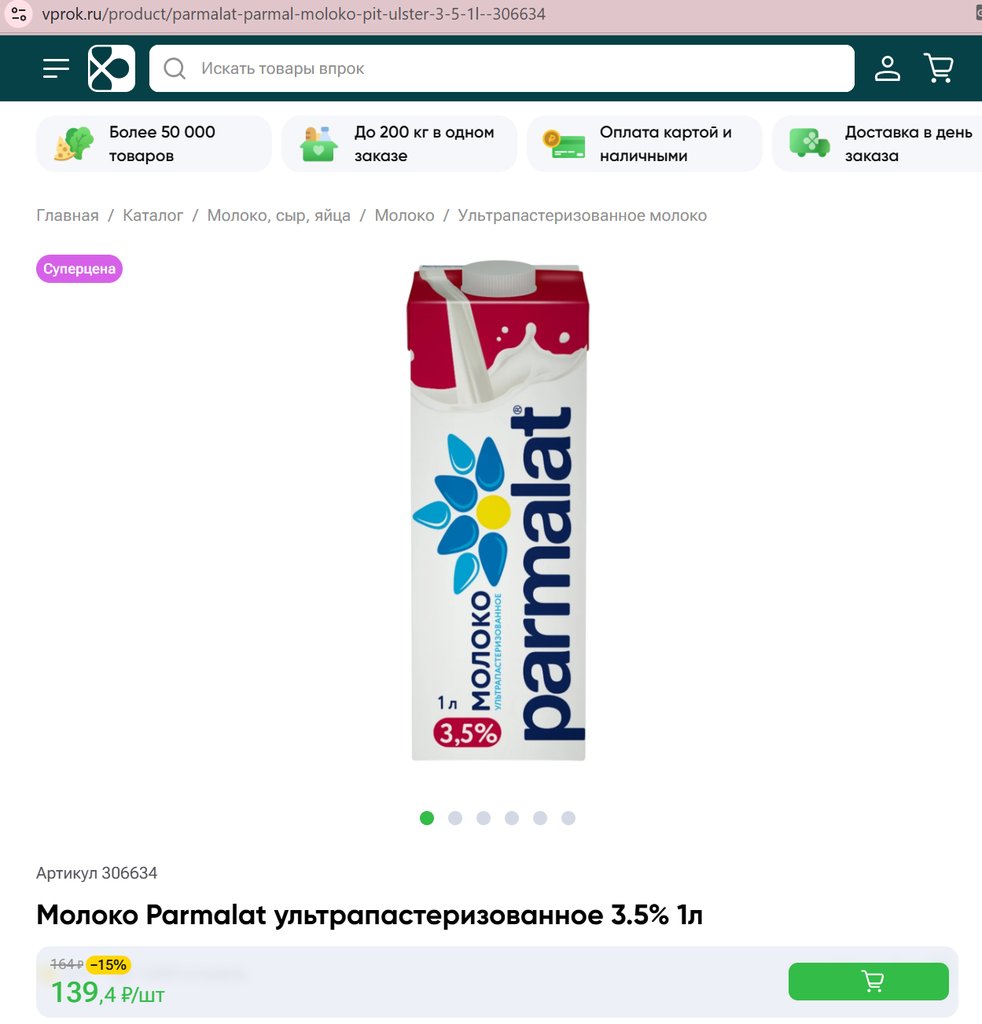Open the user profile icon
The width and height of the screenshot is (982, 1024).
point(887,68)
